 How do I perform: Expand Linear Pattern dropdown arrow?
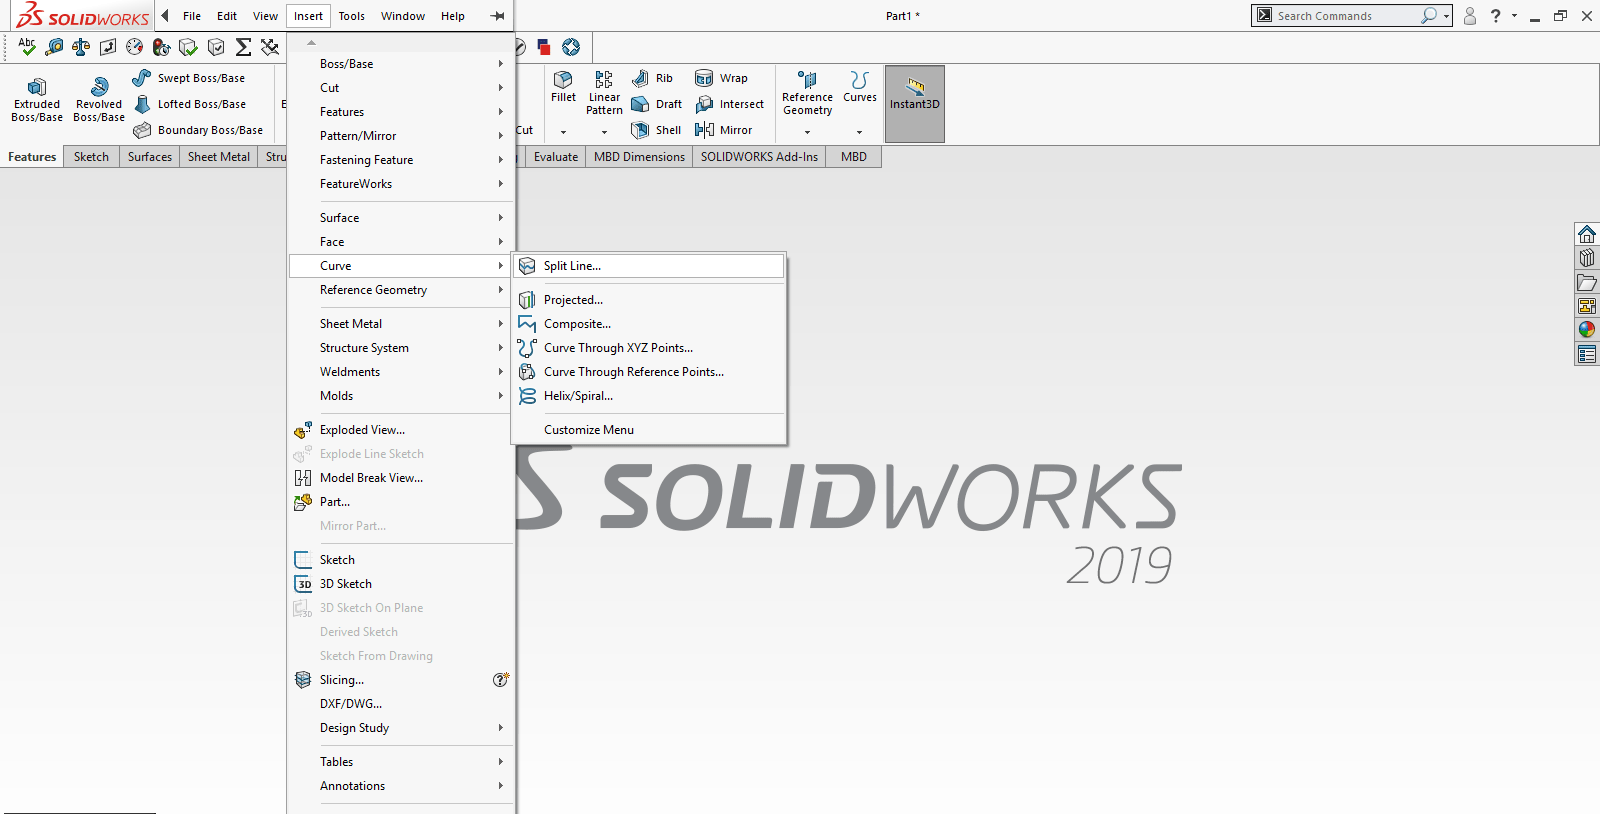tap(604, 132)
